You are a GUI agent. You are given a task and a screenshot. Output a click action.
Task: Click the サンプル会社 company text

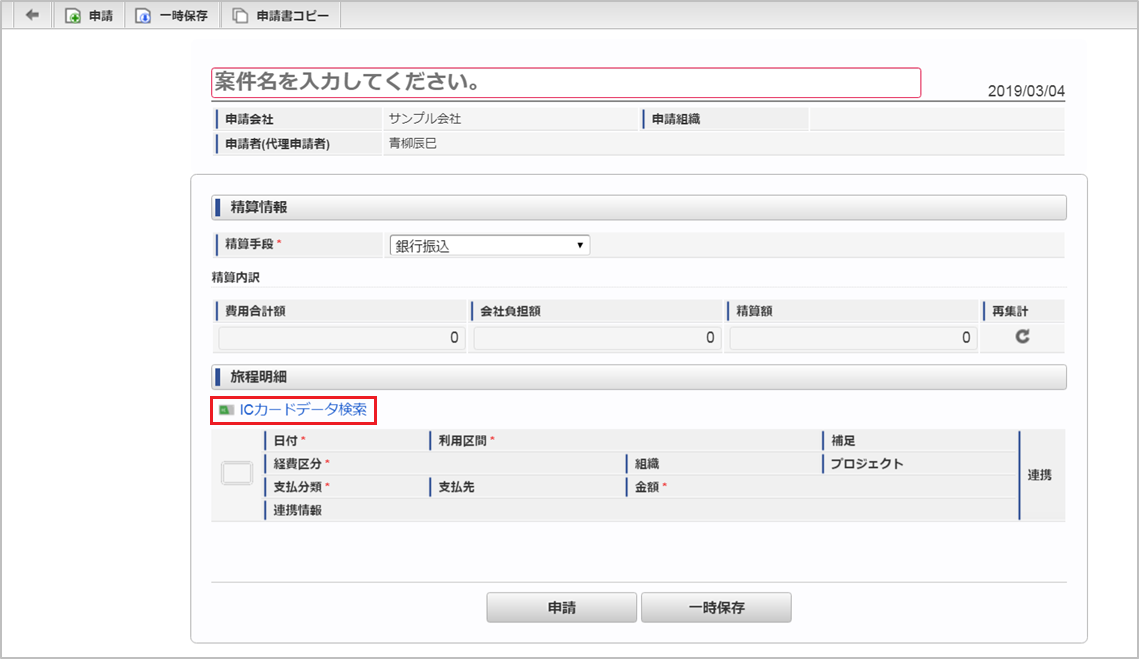pyautogui.click(x=425, y=118)
